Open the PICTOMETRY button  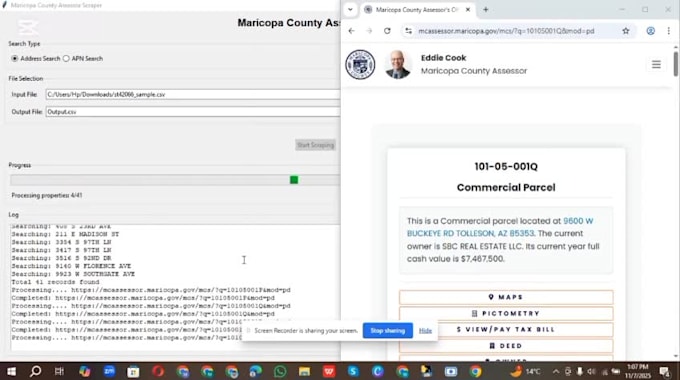506,313
